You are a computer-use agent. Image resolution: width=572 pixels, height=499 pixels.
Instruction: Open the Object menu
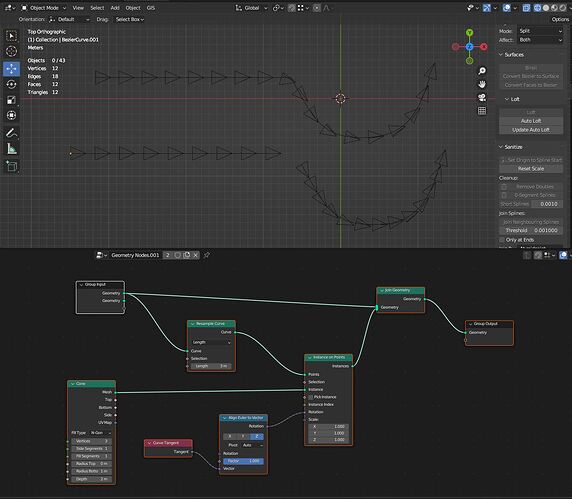click(133, 8)
